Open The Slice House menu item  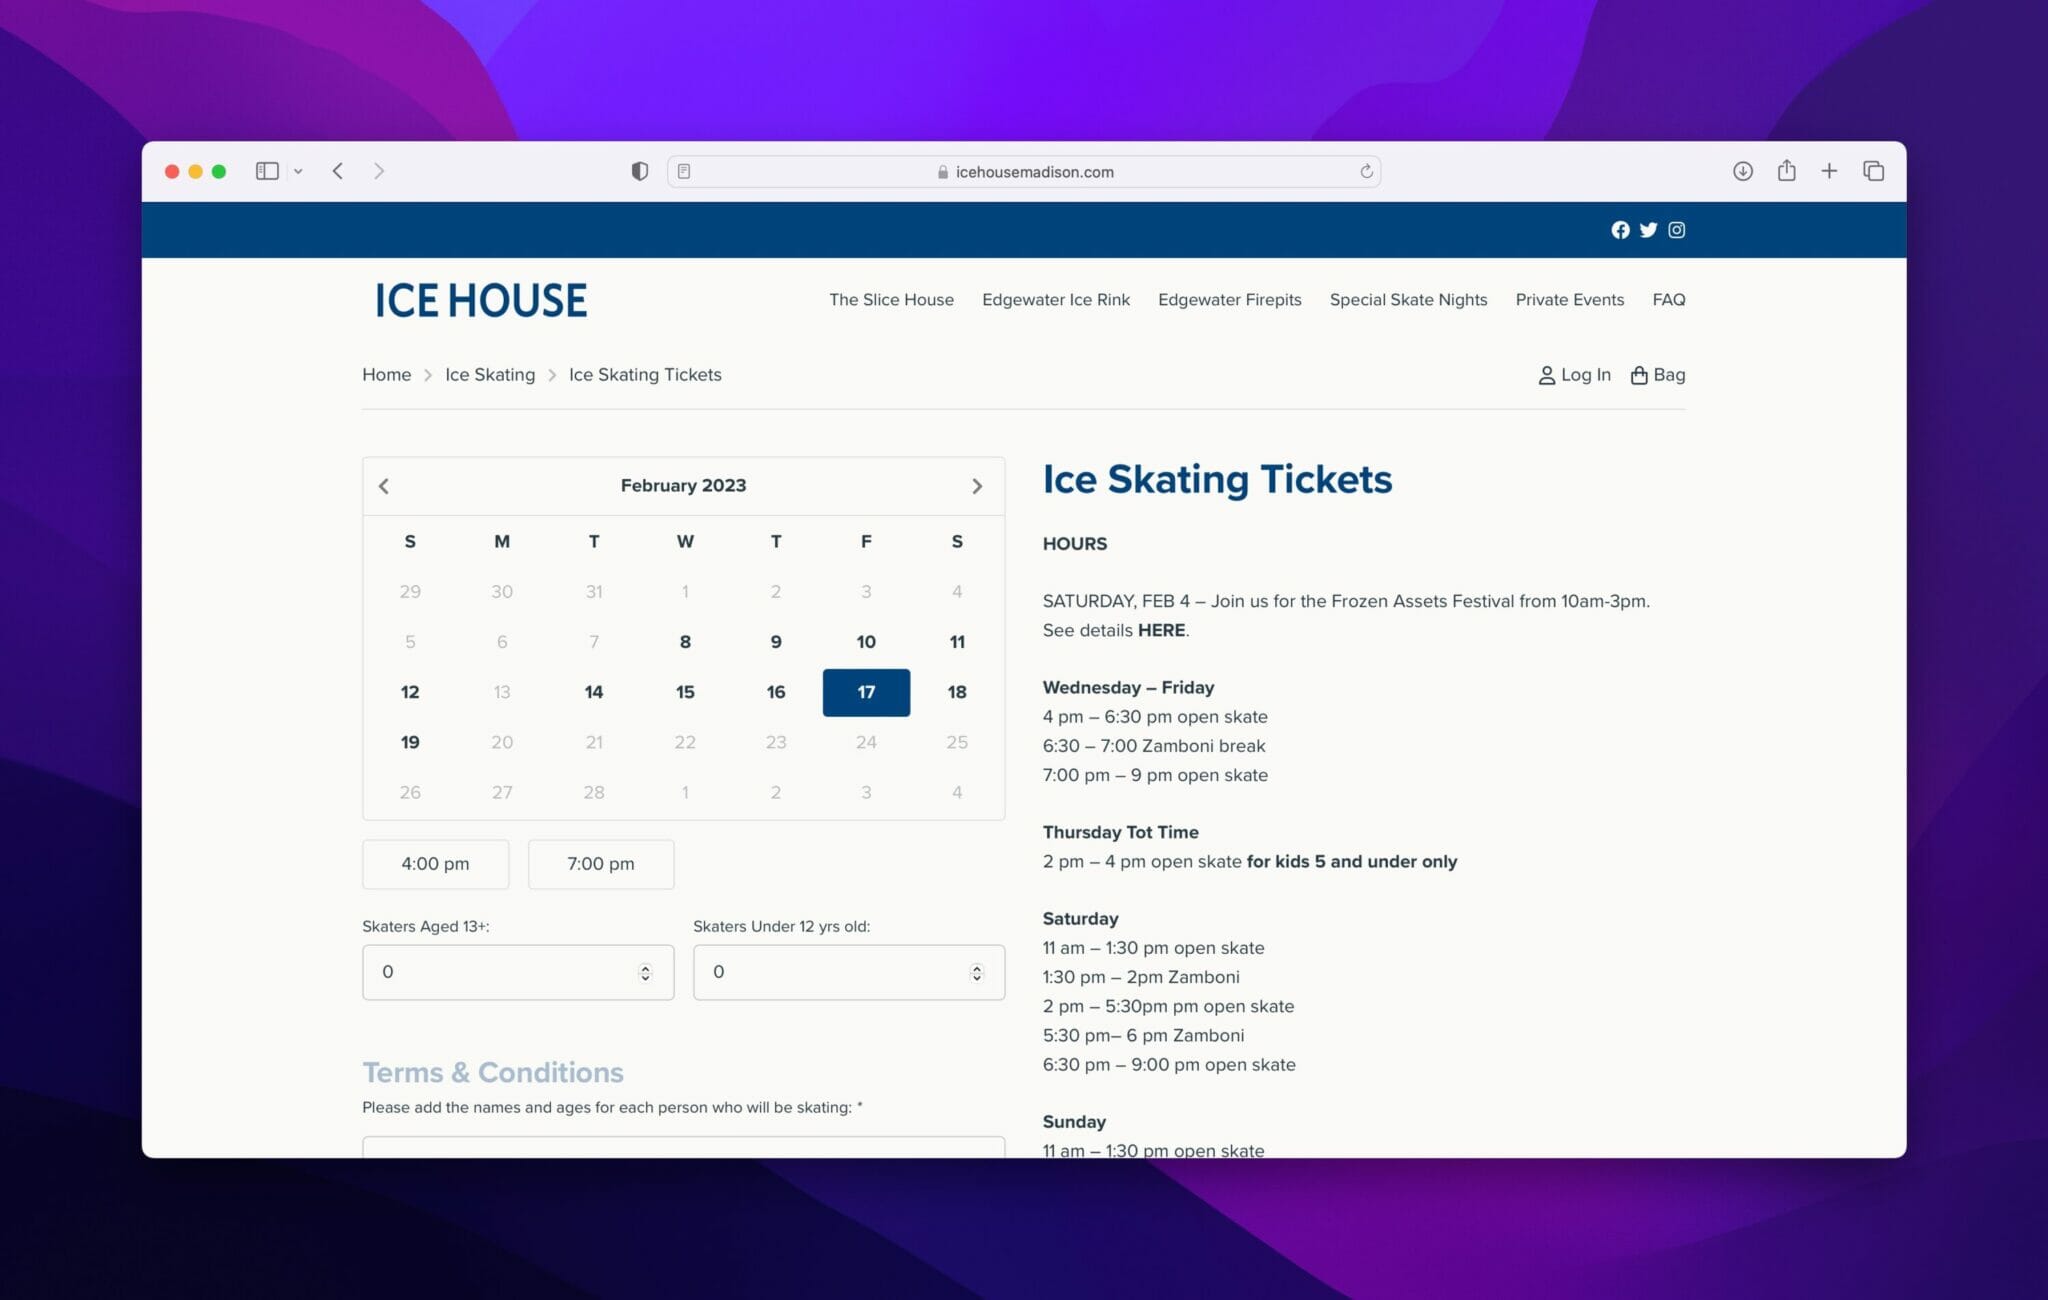click(x=891, y=300)
